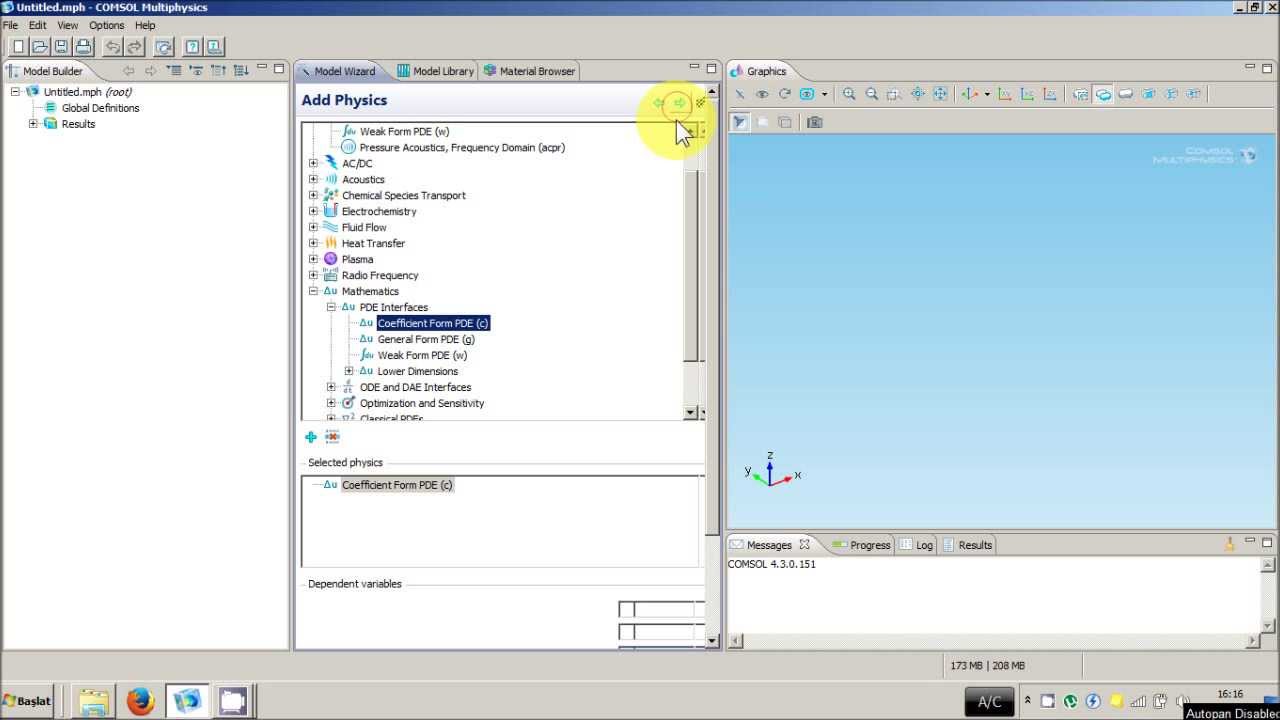Open the file explorer taskbar icon
The height and width of the screenshot is (720, 1280).
pyautogui.click(x=93, y=701)
